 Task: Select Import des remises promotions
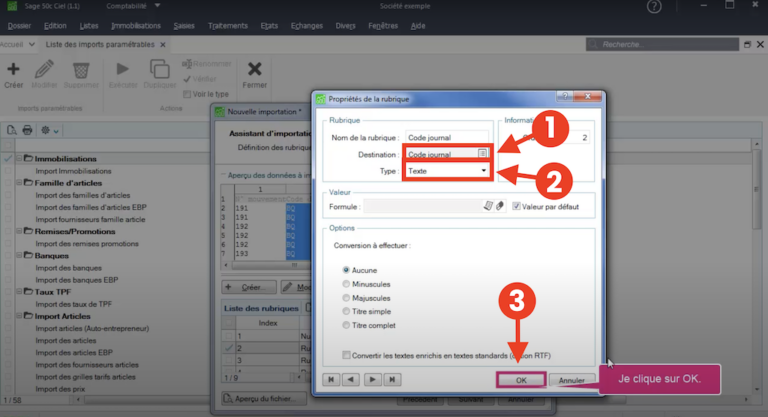(87, 244)
